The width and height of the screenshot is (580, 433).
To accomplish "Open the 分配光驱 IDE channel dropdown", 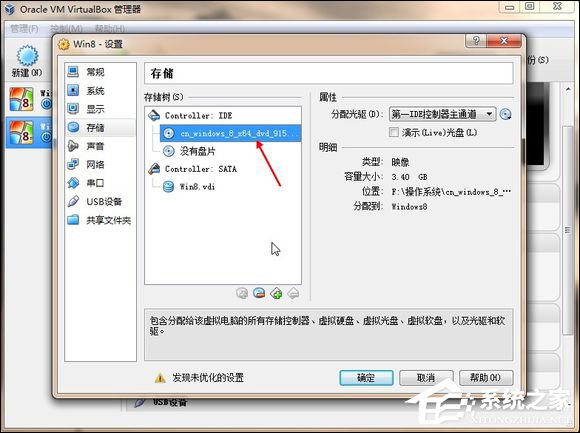I will (x=442, y=114).
